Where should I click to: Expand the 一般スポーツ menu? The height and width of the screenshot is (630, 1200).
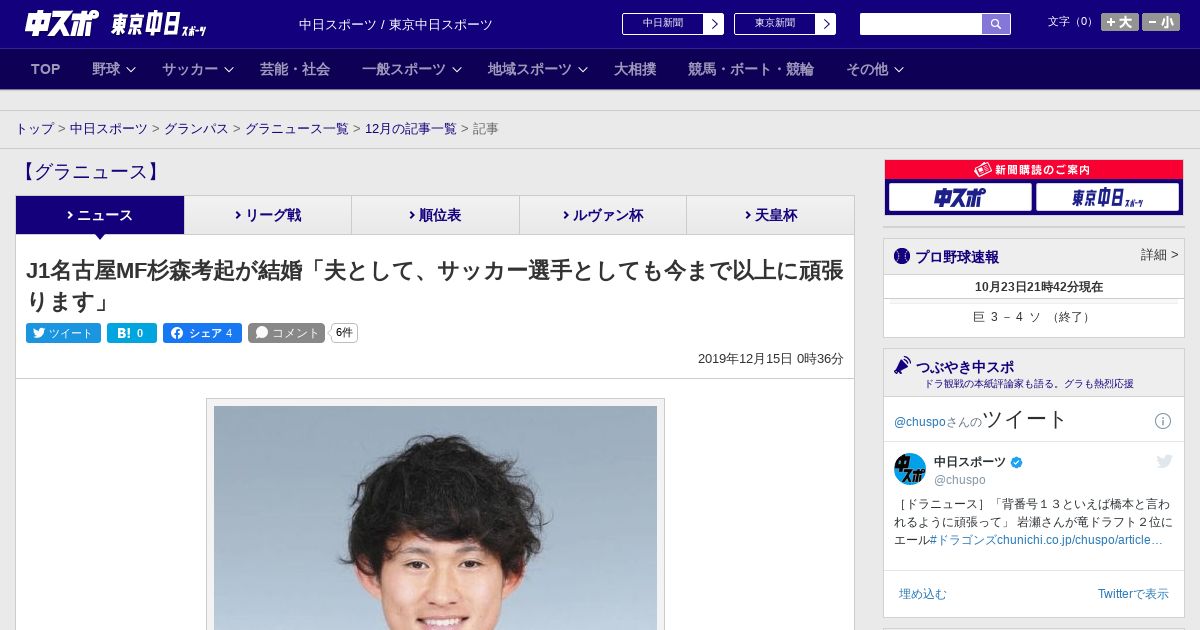[x=411, y=69]
